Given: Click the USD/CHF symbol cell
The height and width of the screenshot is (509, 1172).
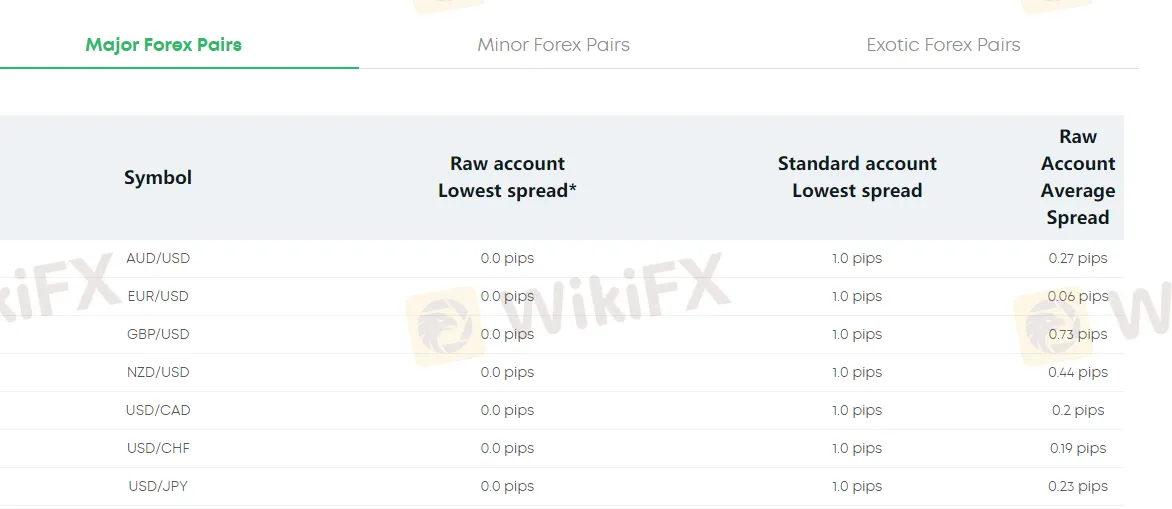Looking at the screenshot, I should (158, 449).
